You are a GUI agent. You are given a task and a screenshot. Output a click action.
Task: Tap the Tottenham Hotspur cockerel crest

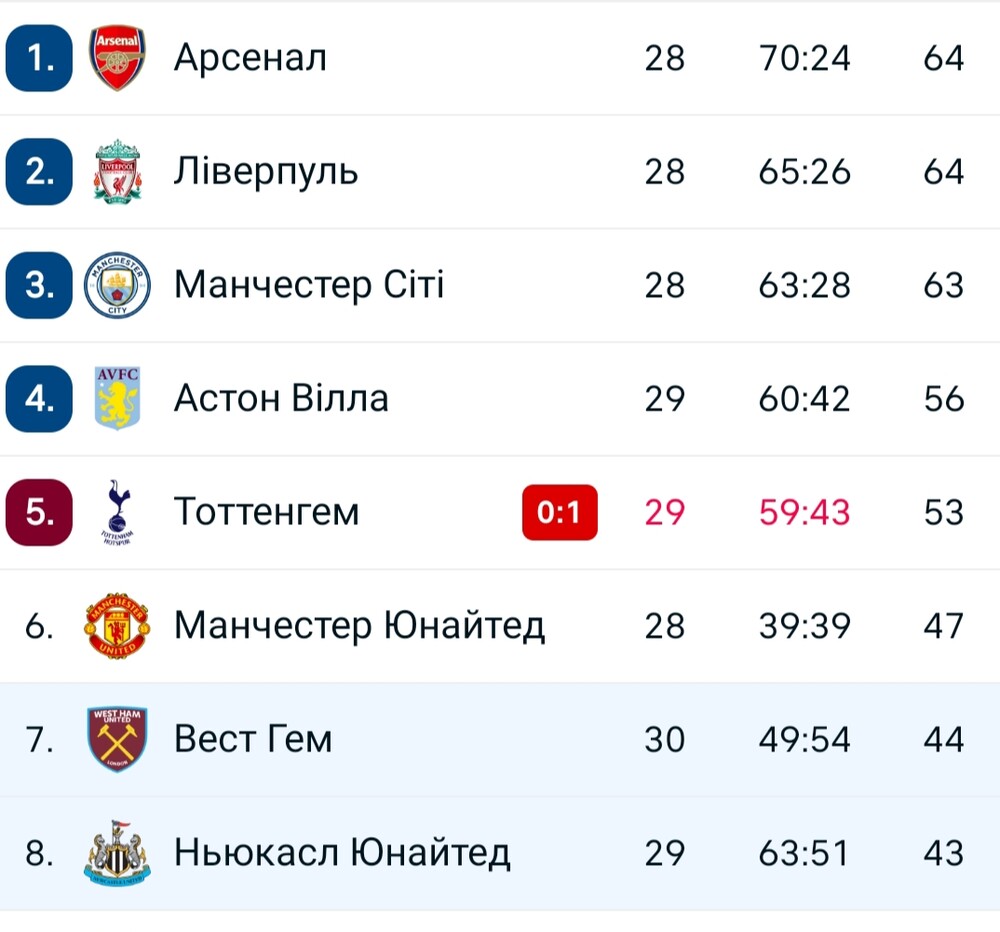coord(117,512)
